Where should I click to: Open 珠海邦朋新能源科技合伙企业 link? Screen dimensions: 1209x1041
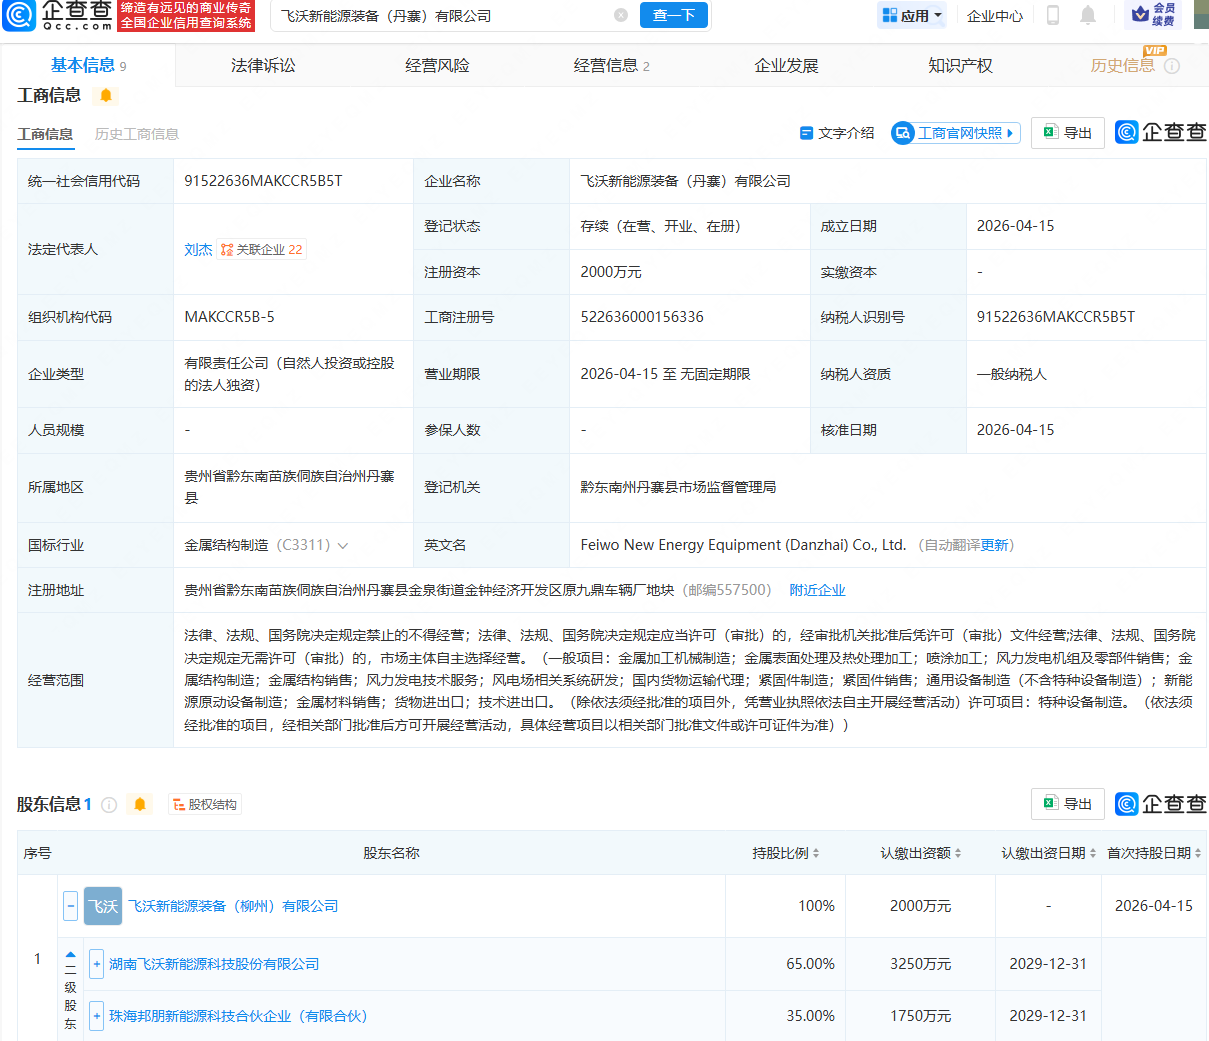coord(238,1017)
